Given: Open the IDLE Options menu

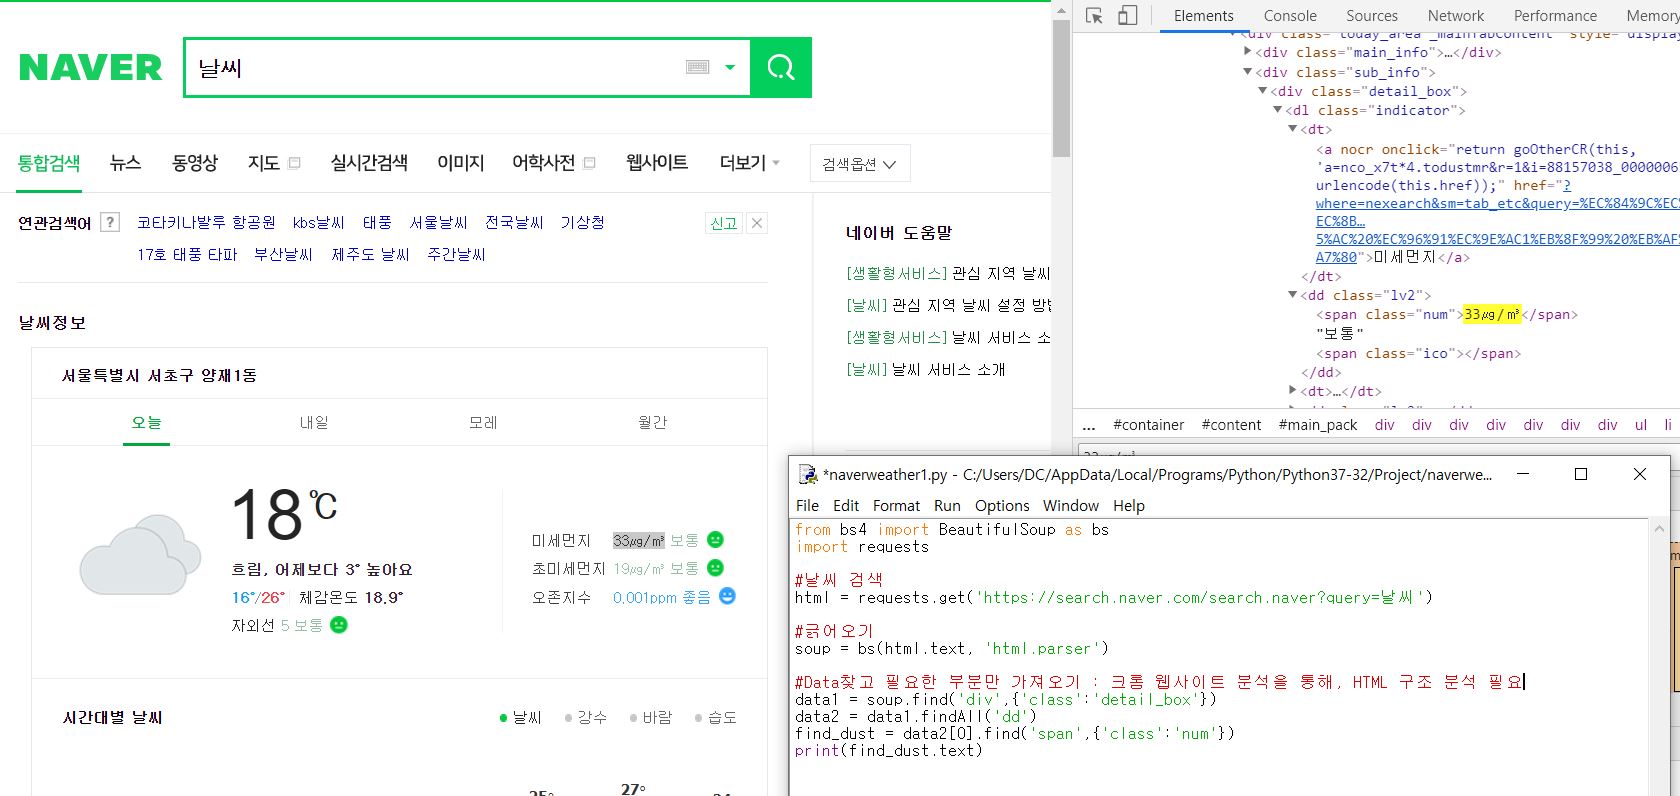Looking at the screenshot, I should click(1002, 505).
